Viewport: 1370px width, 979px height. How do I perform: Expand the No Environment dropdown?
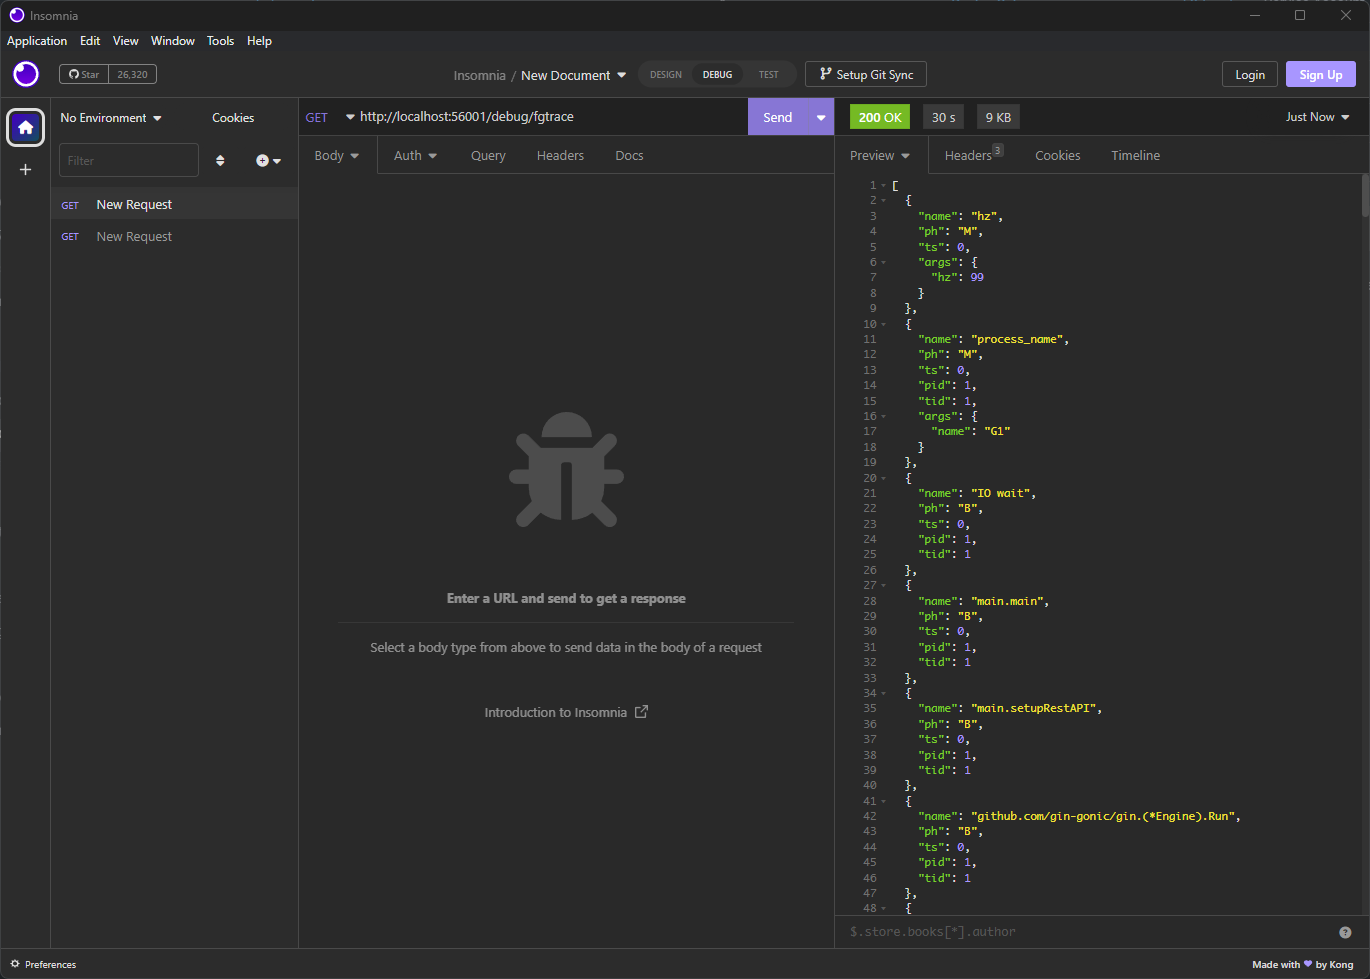(x=110, y=118)
